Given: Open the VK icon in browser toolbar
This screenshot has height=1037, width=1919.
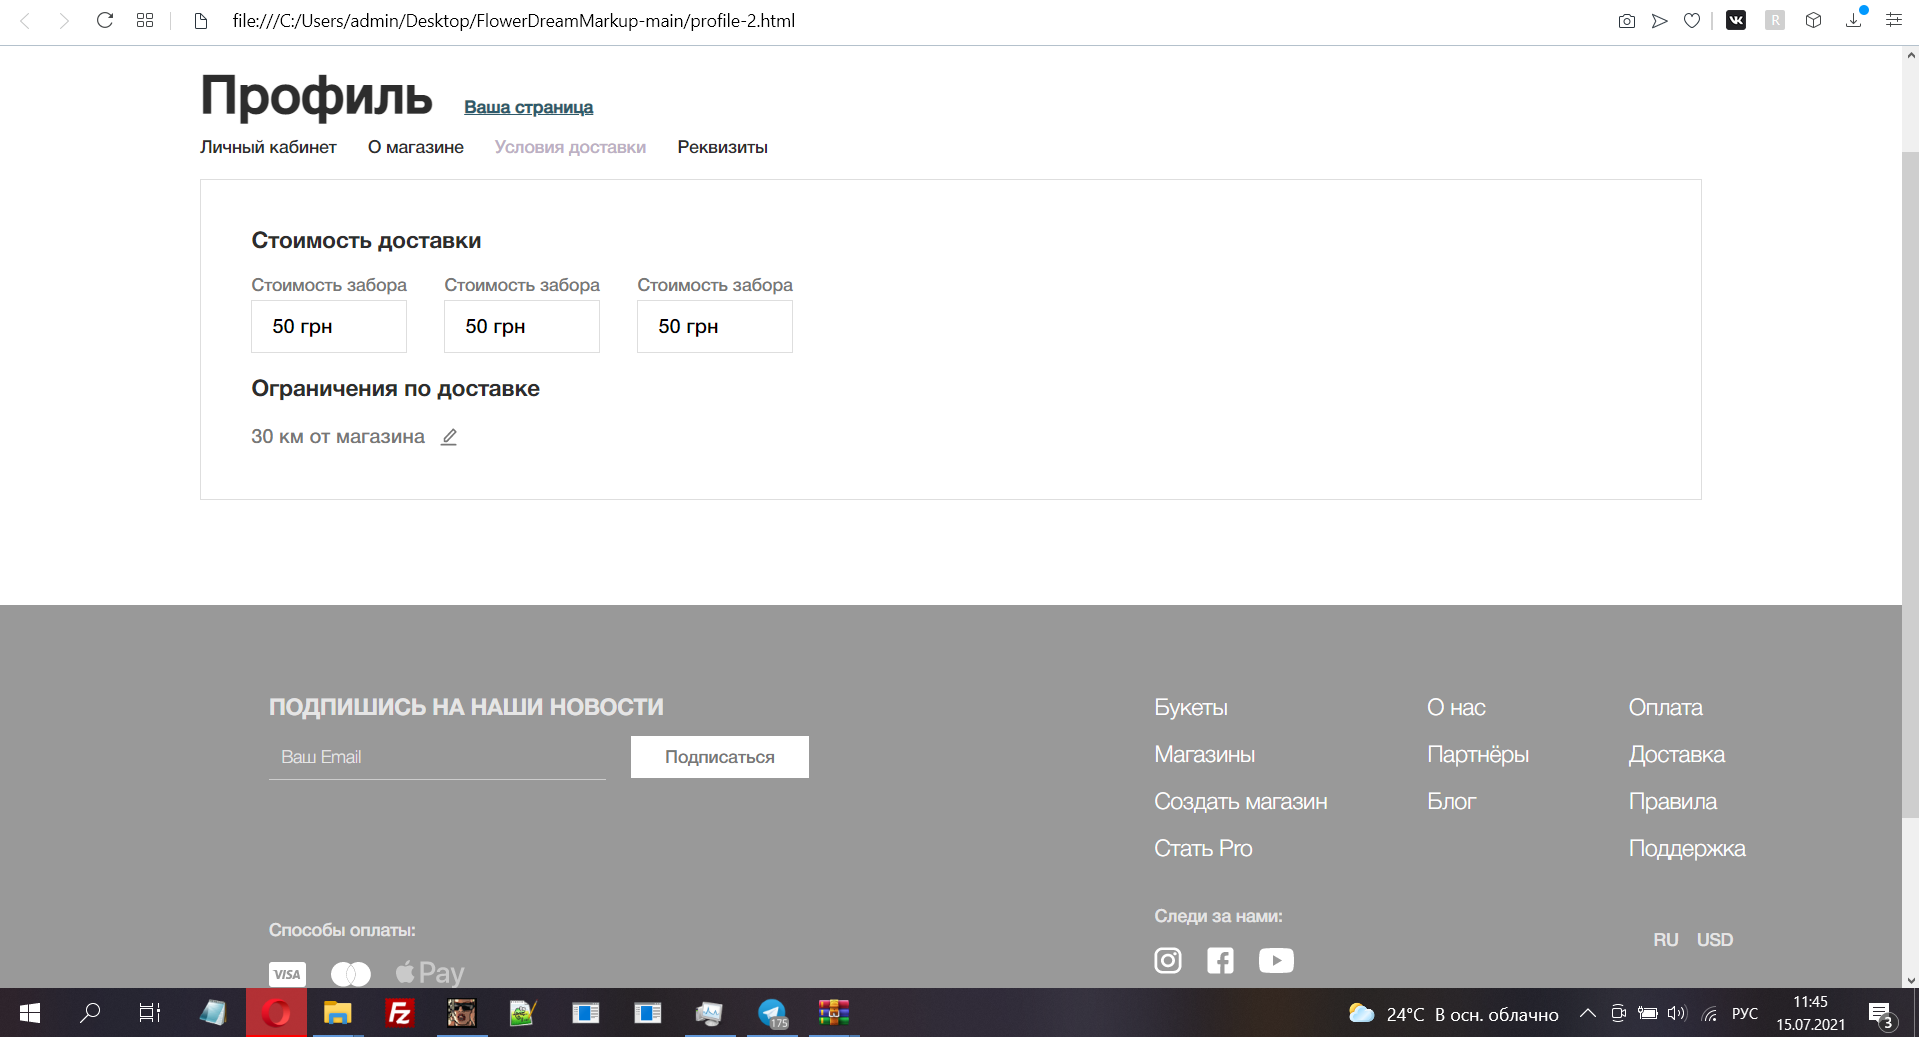Looking at the screenshot, I should pyautogui.click(x=1736, y=20).
